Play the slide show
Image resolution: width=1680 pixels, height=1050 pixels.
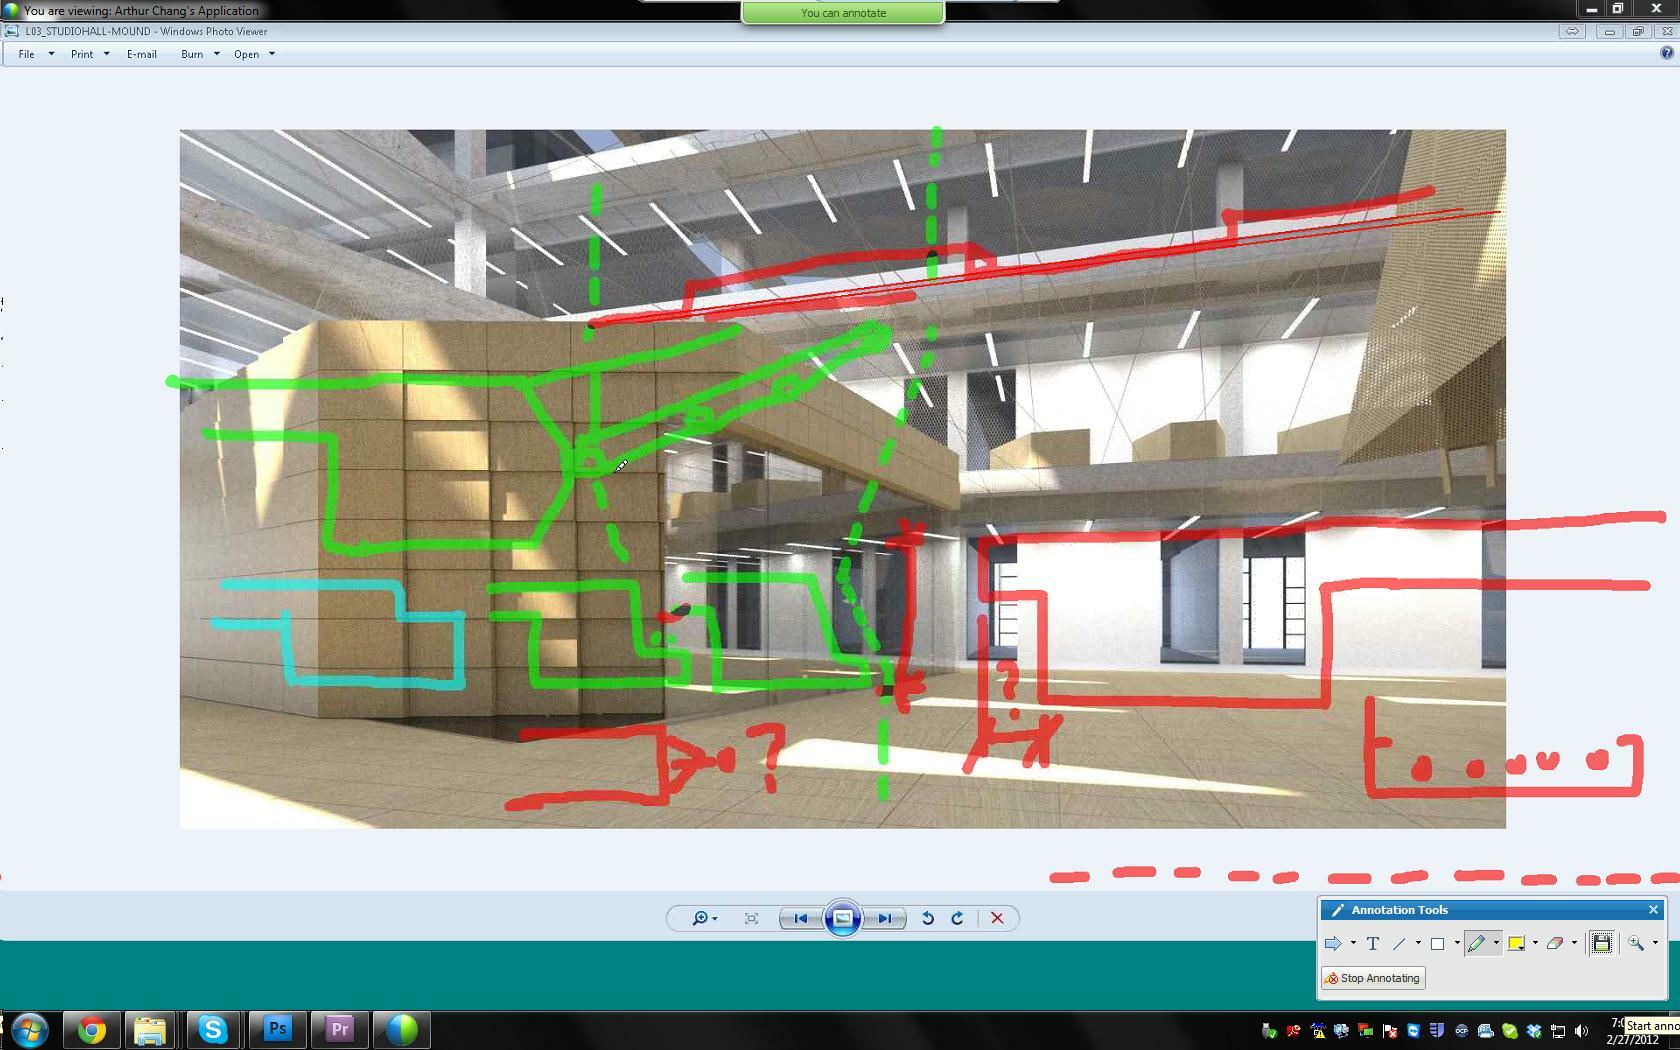point(843,918)
